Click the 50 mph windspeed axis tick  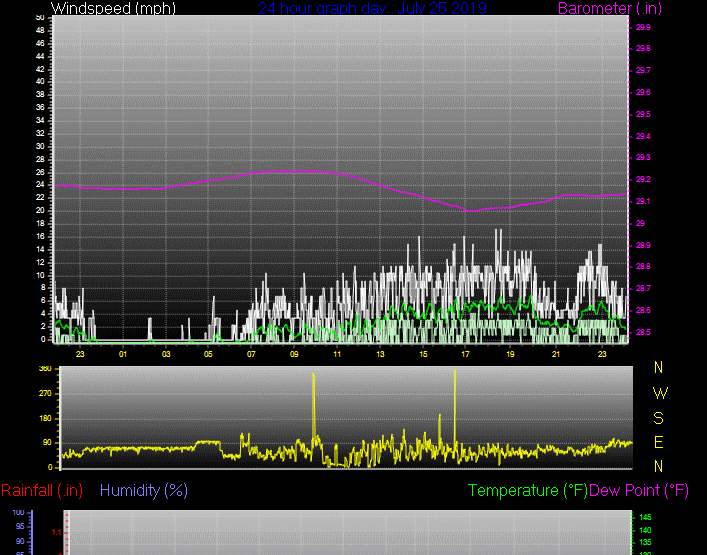39,17
